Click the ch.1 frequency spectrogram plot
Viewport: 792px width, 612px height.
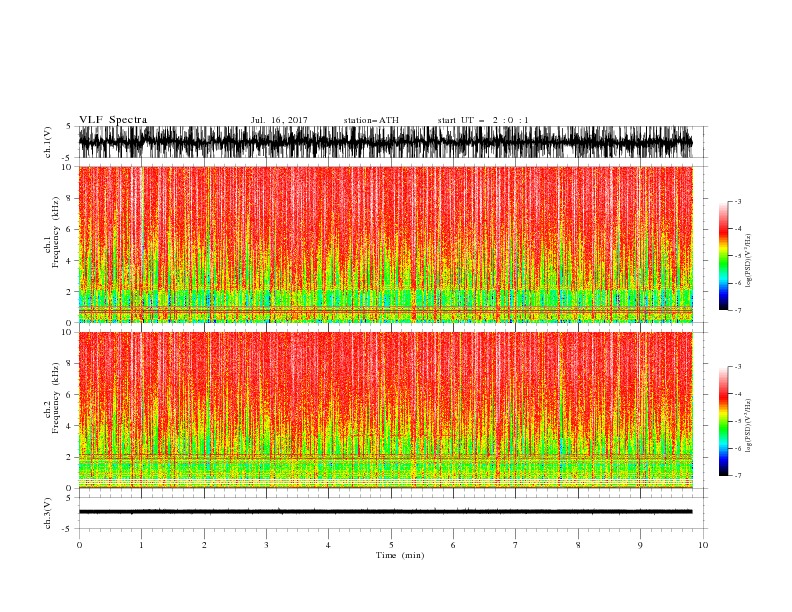386,244
